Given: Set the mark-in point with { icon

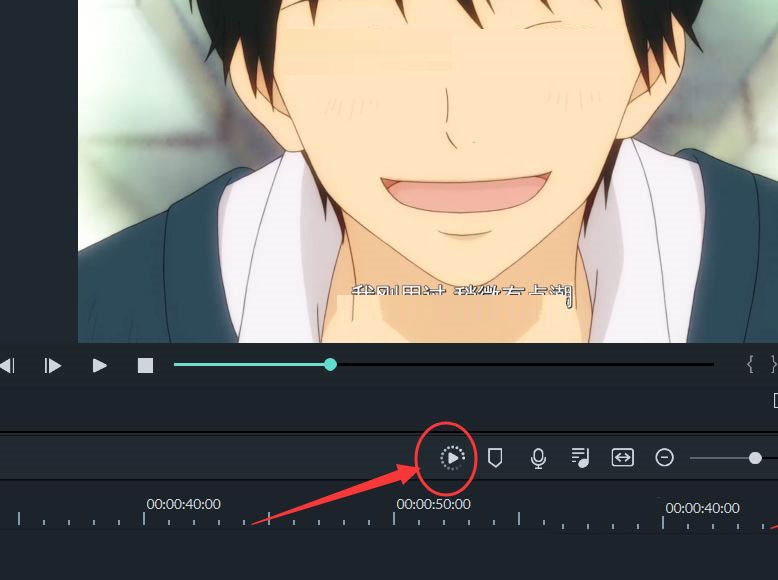Looking at the screenshot, I should tap(750, 365).
